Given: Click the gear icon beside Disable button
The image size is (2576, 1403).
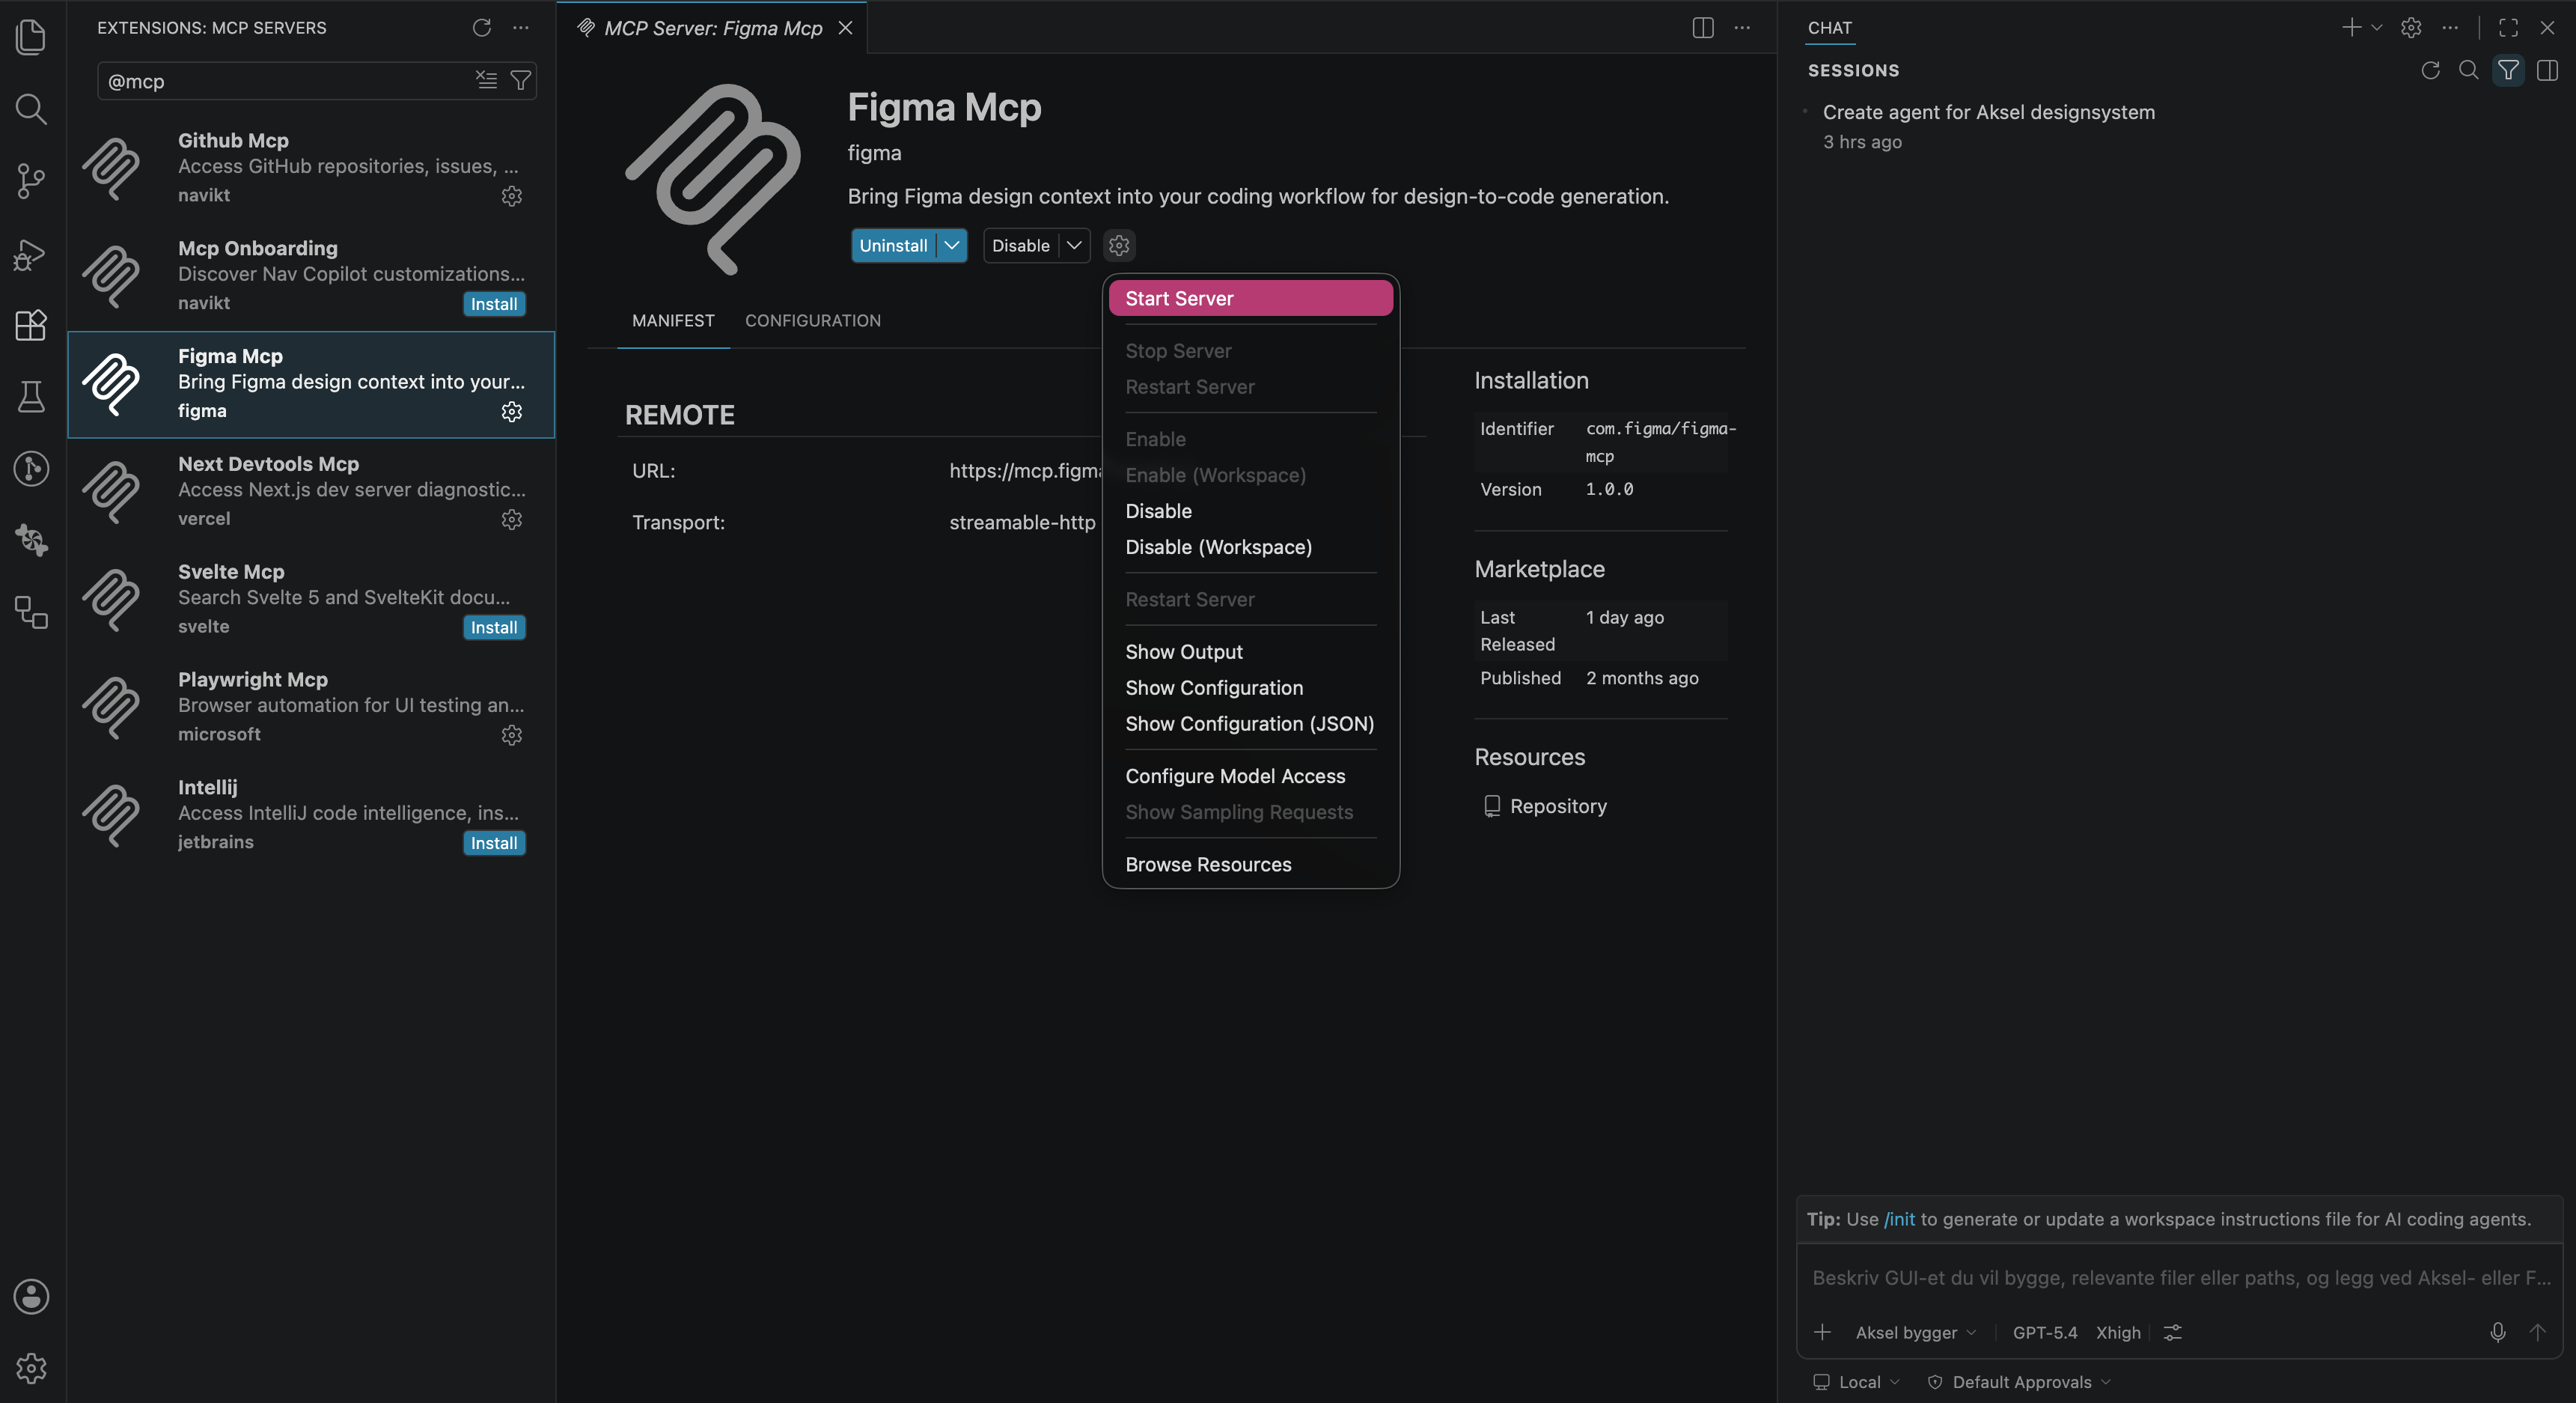Looking at the screenshot, I should click(x=1119, y=245).
